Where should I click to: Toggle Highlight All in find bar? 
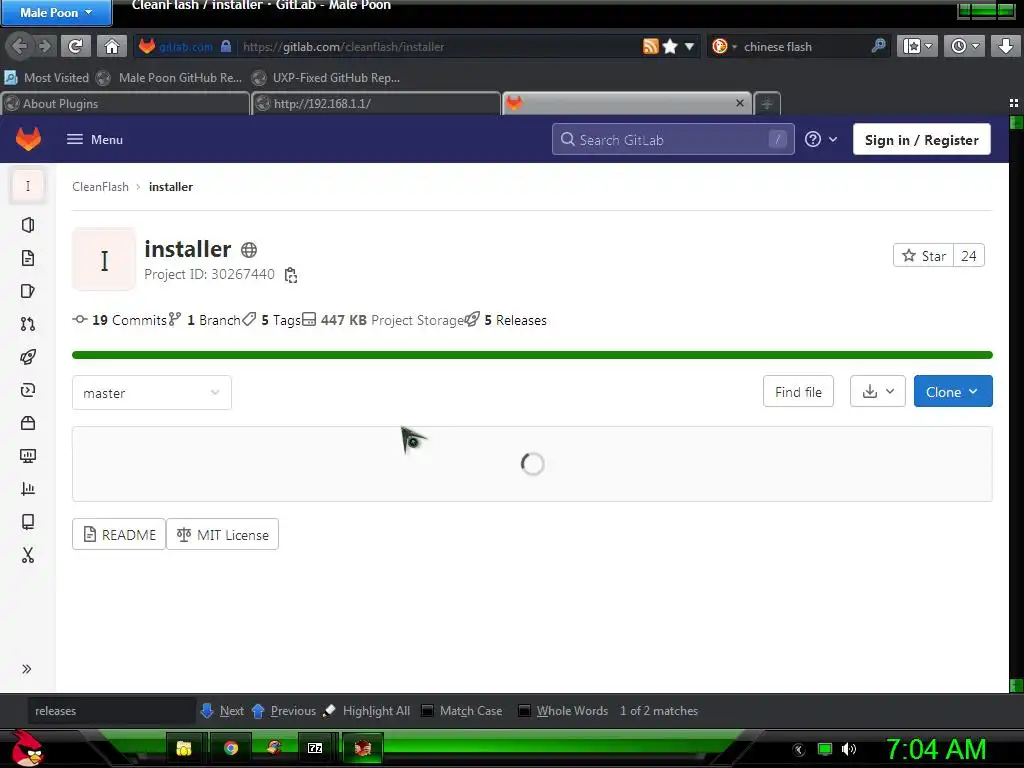coord(367,711)
